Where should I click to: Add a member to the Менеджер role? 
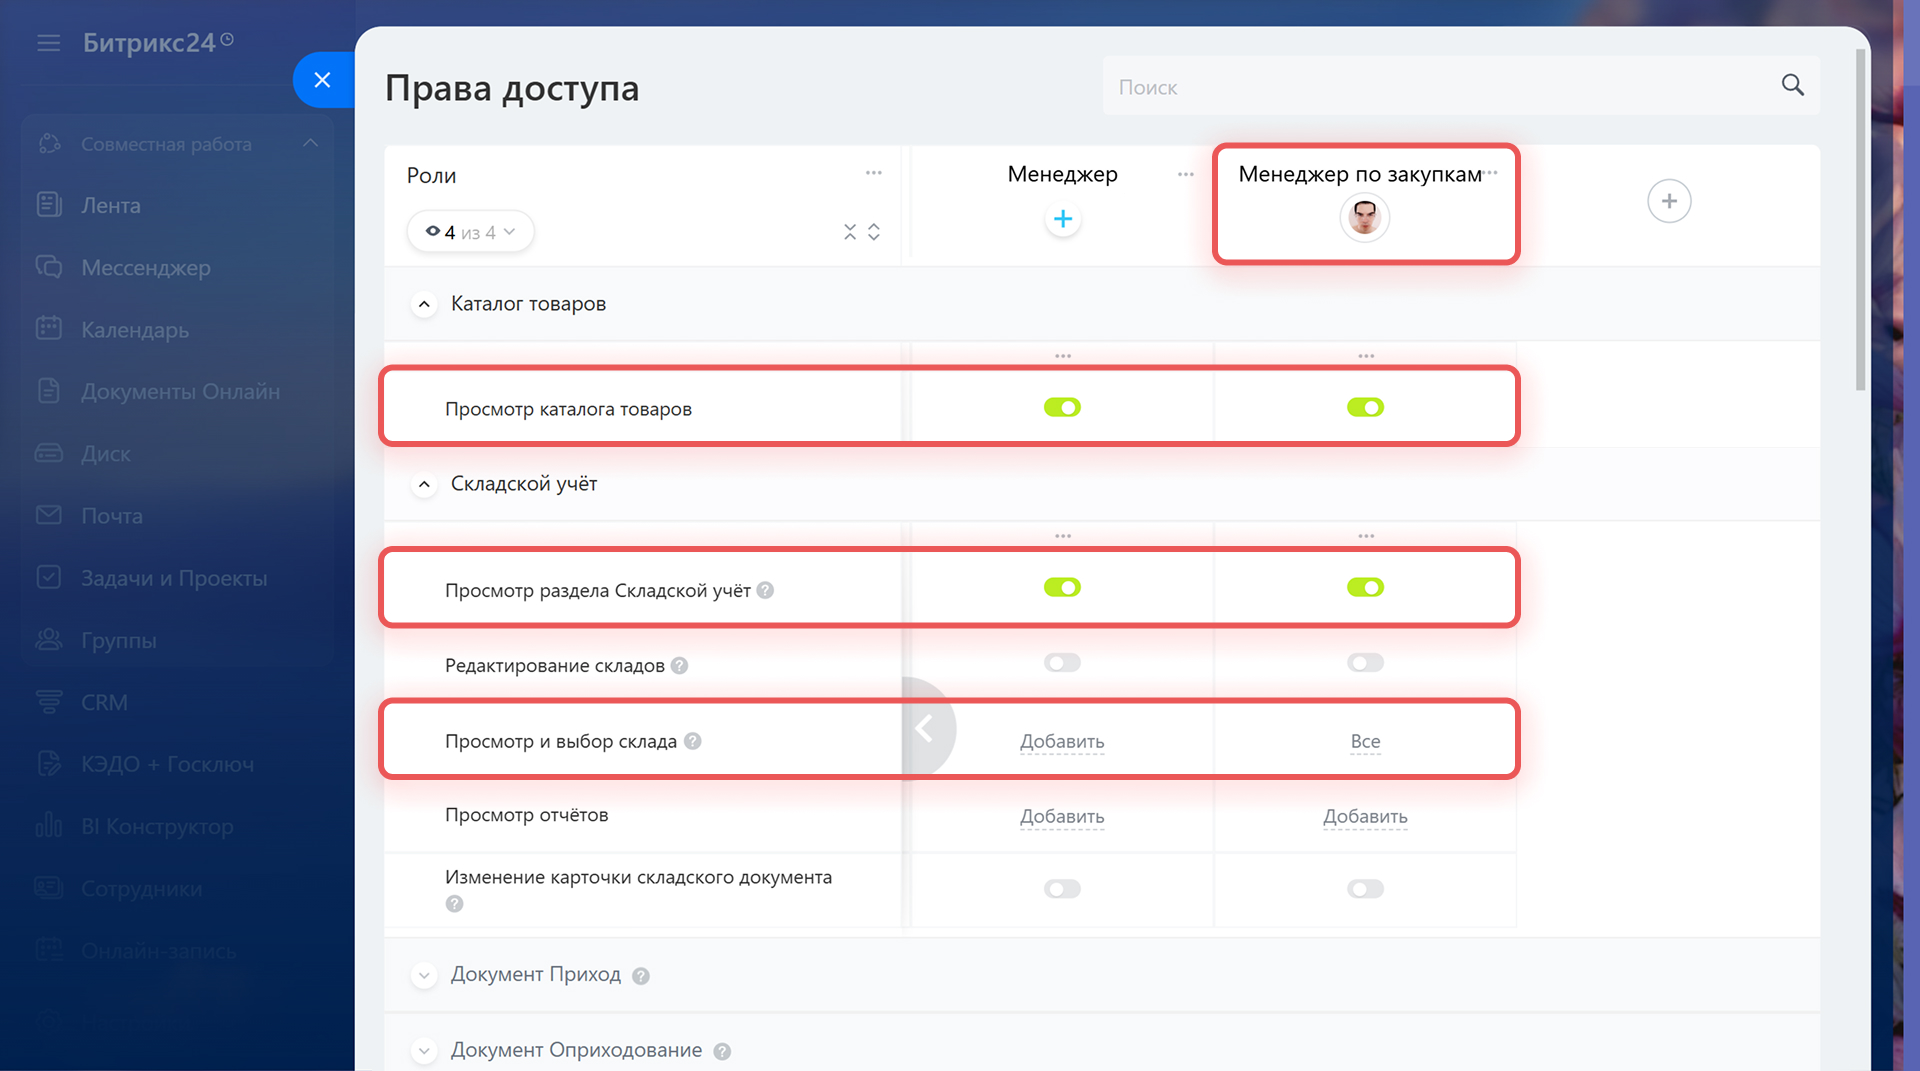pyautogui.click(x=1063, y=219)
